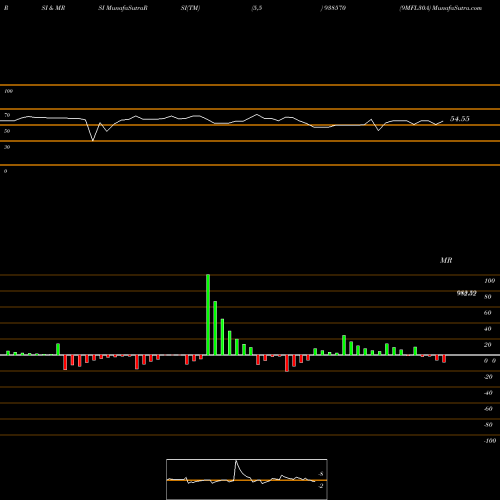Click the RSI 50 axis label
This screenshot has height=500, width=500.
click(7, 131)
